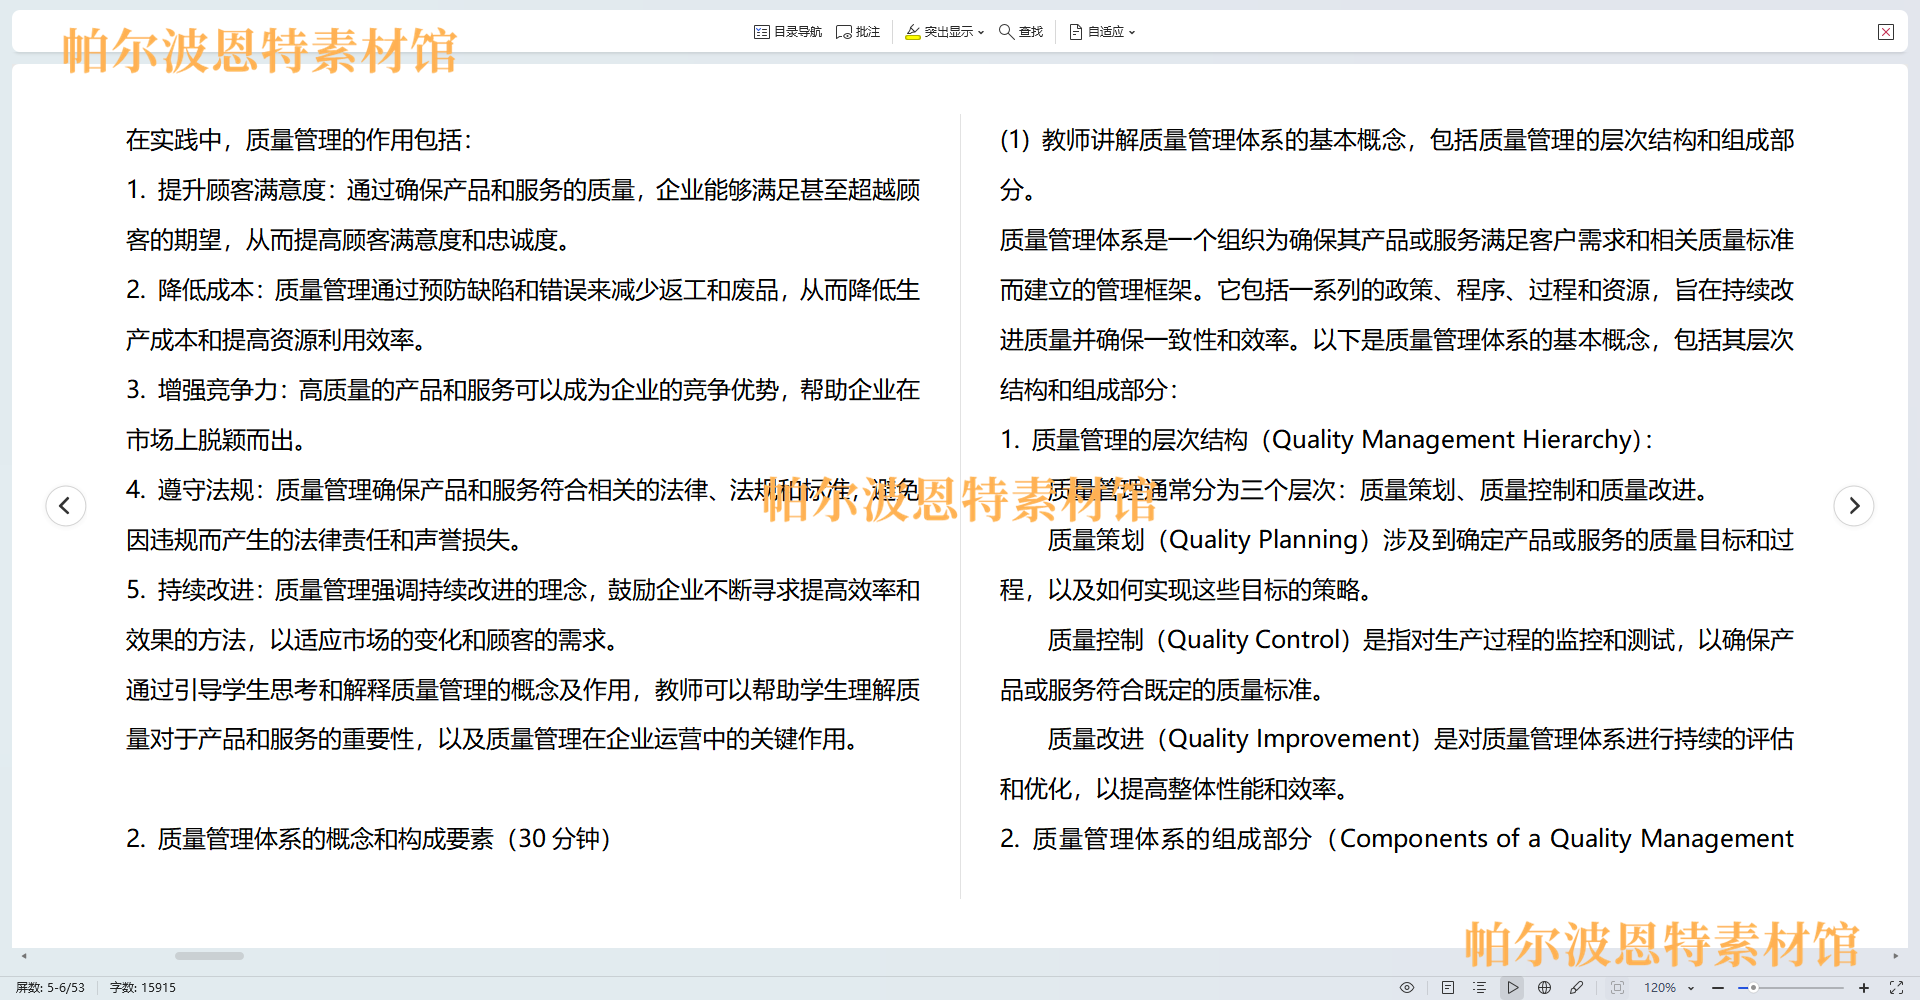Screen dimensions: 1920x1000
Task: Go to previous page with left arrow
Action: point(66,505)
